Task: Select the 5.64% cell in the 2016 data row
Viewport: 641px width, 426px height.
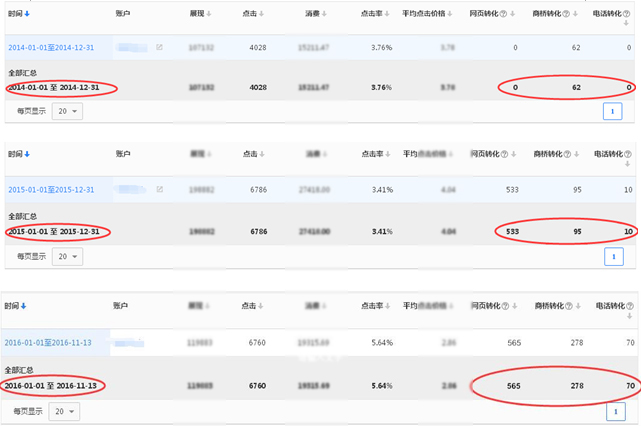Action: [x=382, y=343]
